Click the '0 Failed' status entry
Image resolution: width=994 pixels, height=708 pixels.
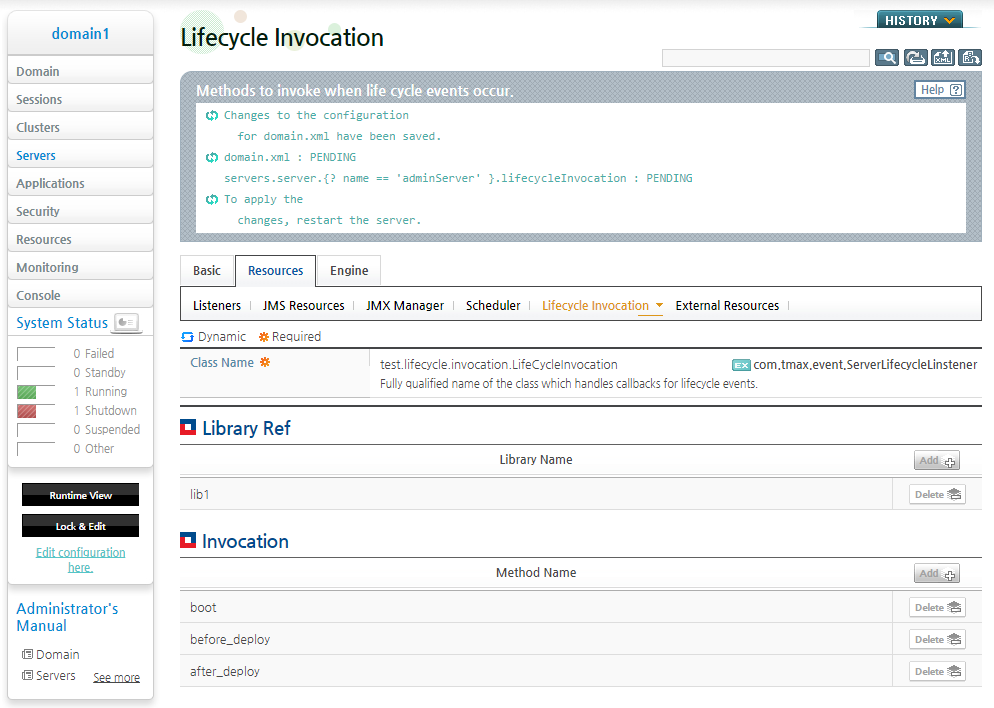[x=94, y=353]
